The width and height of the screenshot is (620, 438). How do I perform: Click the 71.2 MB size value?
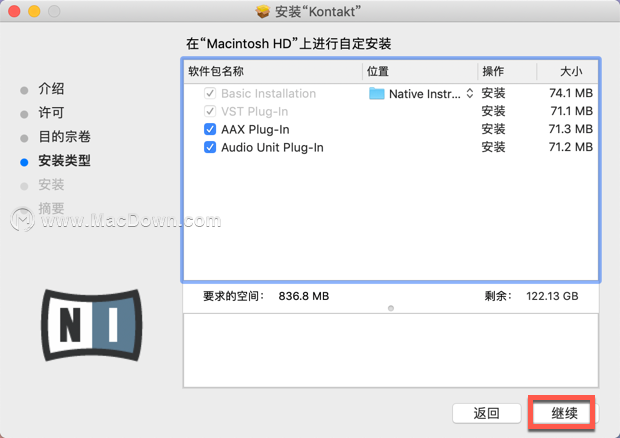(571, 147)
